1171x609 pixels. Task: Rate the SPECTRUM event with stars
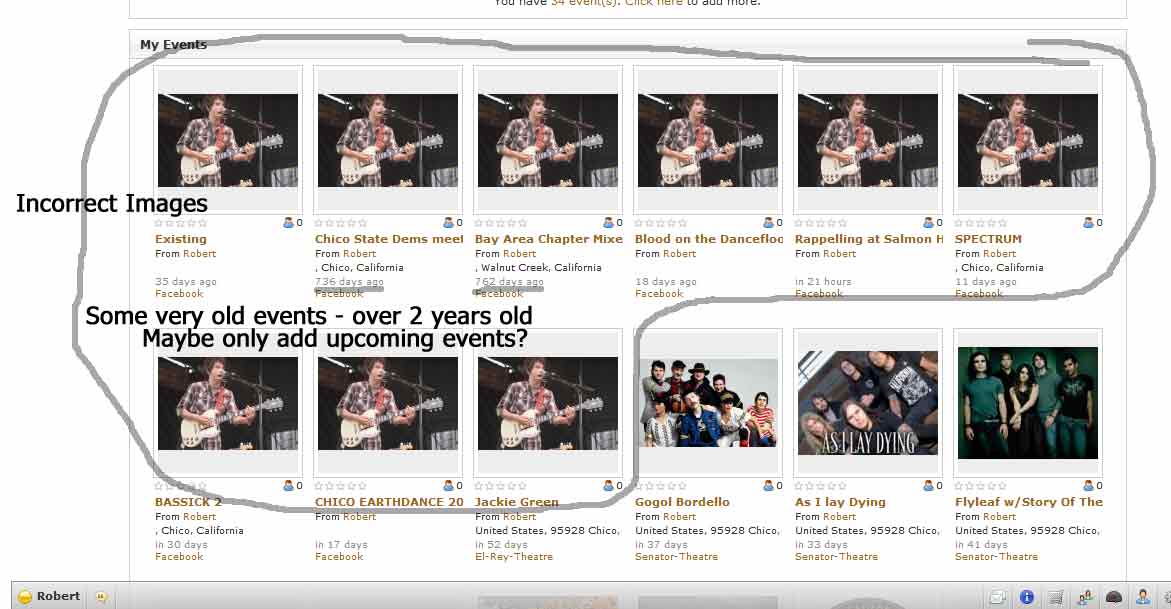pos(981,223)
